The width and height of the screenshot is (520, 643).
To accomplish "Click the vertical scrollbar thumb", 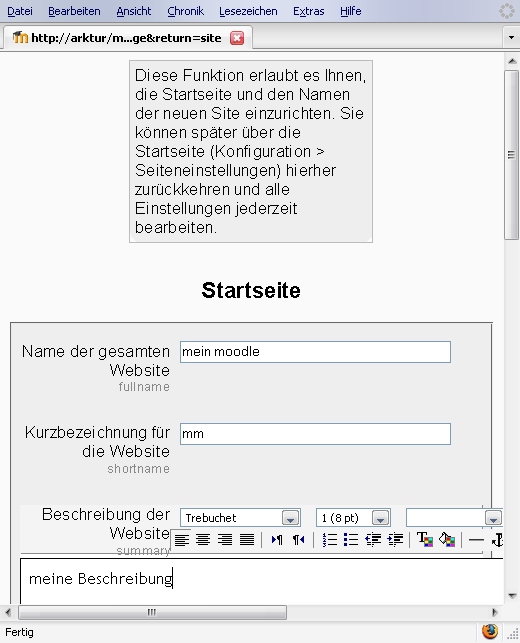I will pos(511,155).
